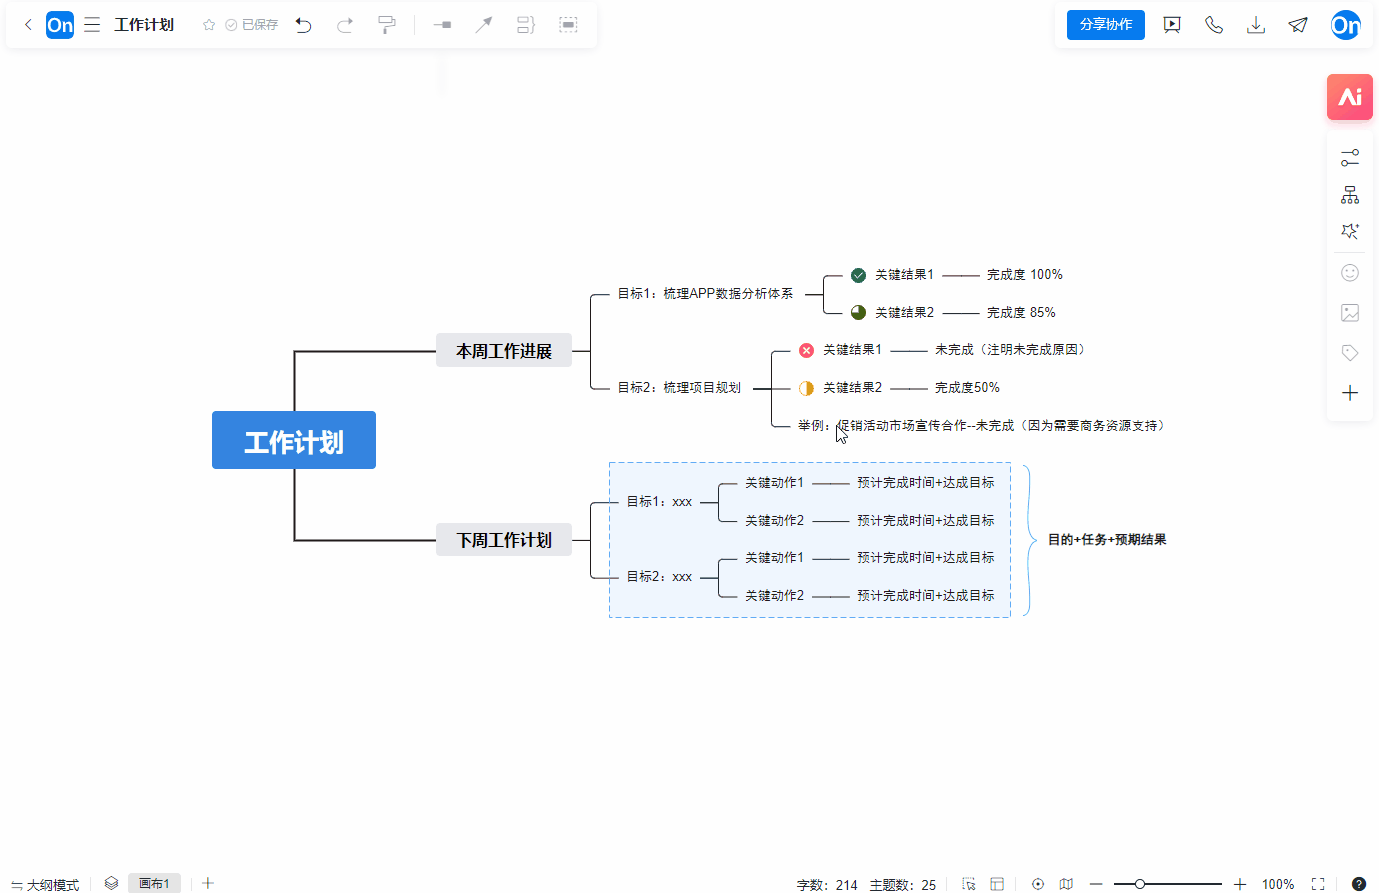Click the 工作计划 document title
The image size is (1379, 893).
click(x=144, y=25)
